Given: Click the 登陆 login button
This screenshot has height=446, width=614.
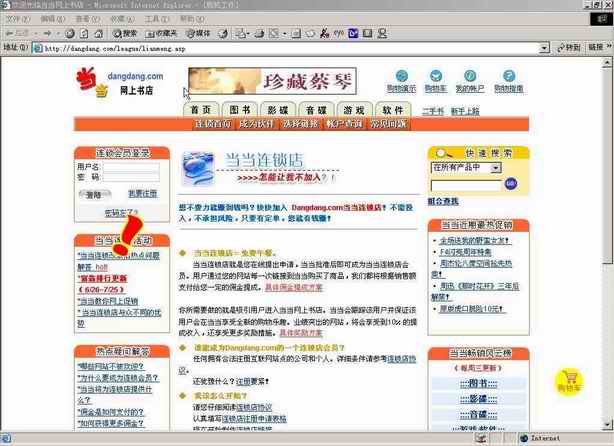Looking at the screenshot, I should 94,194.
